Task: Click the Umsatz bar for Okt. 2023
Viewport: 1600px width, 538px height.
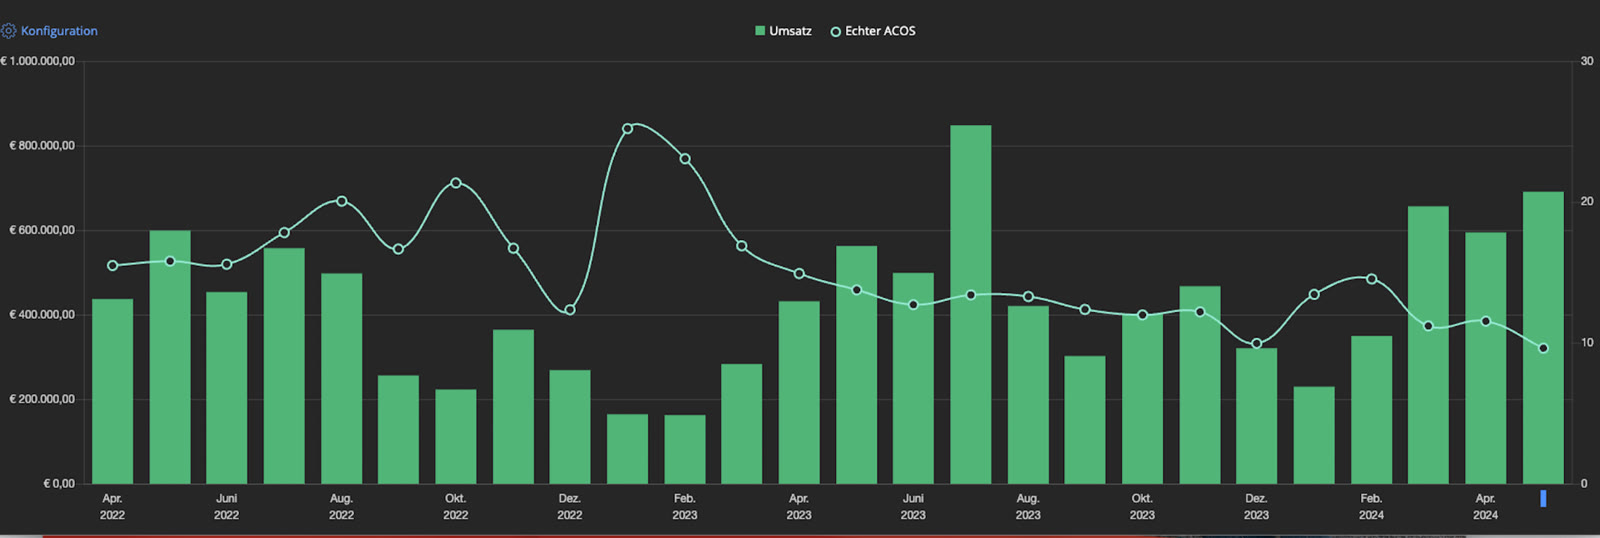Action: [1142, 399]
